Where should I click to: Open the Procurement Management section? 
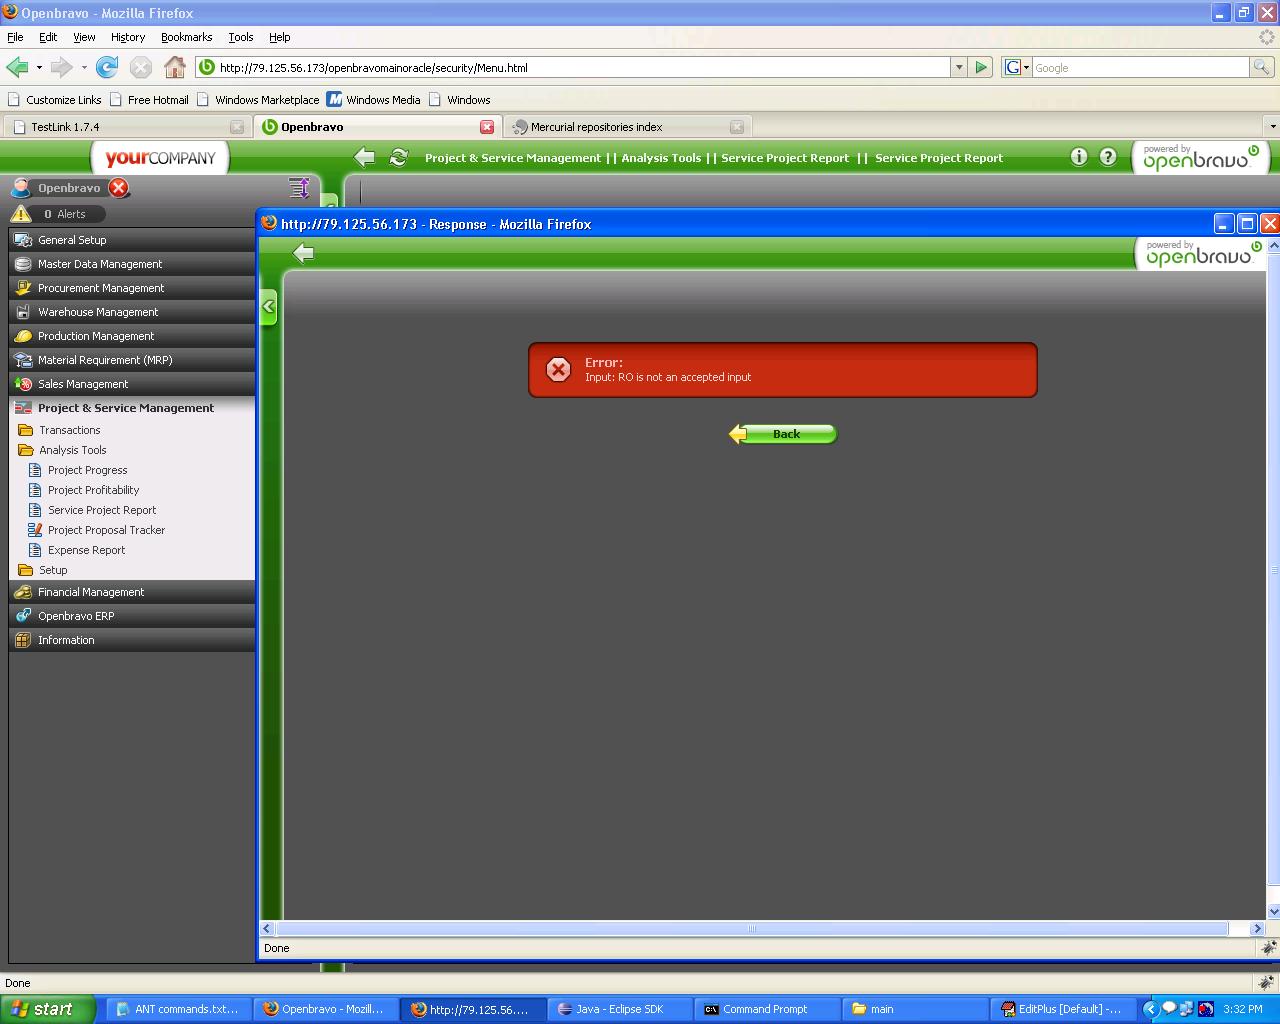pyautogui.click(x=132, y=288)
